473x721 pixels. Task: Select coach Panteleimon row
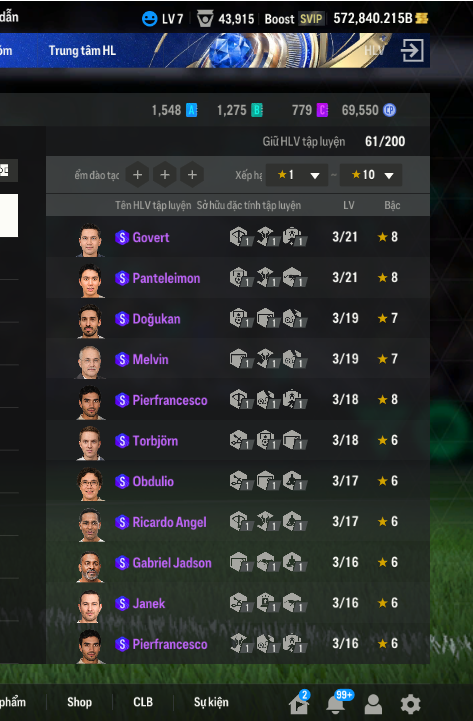pyautogui.click(x=238, y=278)
